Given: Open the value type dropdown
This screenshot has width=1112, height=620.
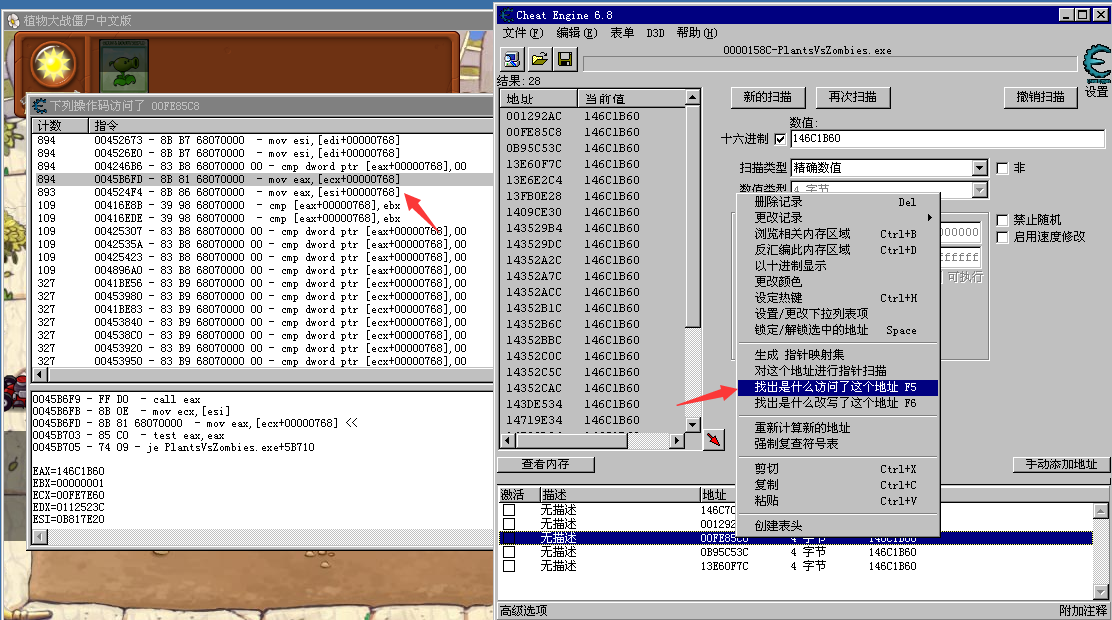Looking at the screenshot, I should pyautogui.click(x=979, y=189).
